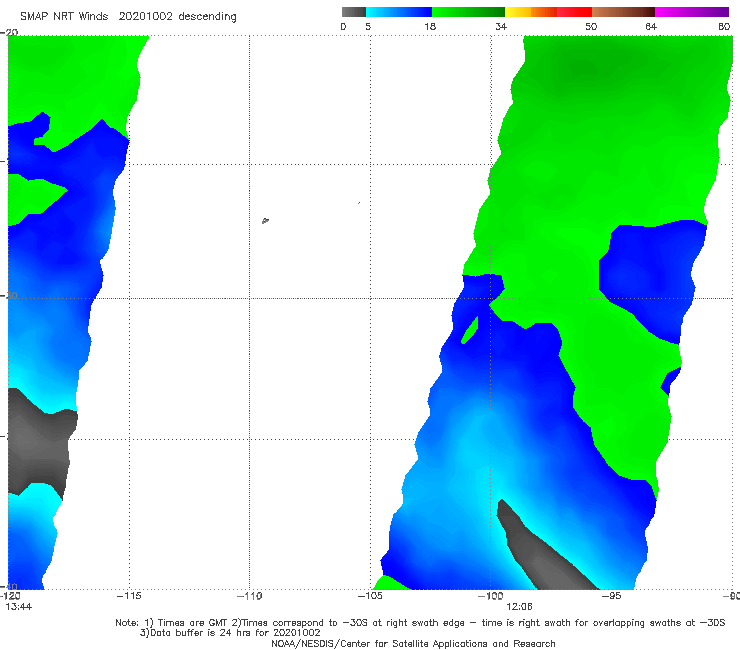740x650 pixels.
Task: Click the longitude label '-115'
Action: [129, 596]
